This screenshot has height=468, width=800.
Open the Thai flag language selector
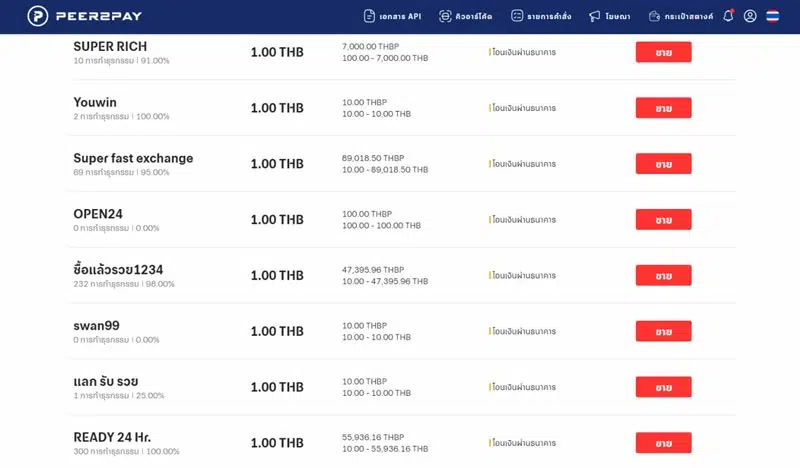(x=773, y=16)
